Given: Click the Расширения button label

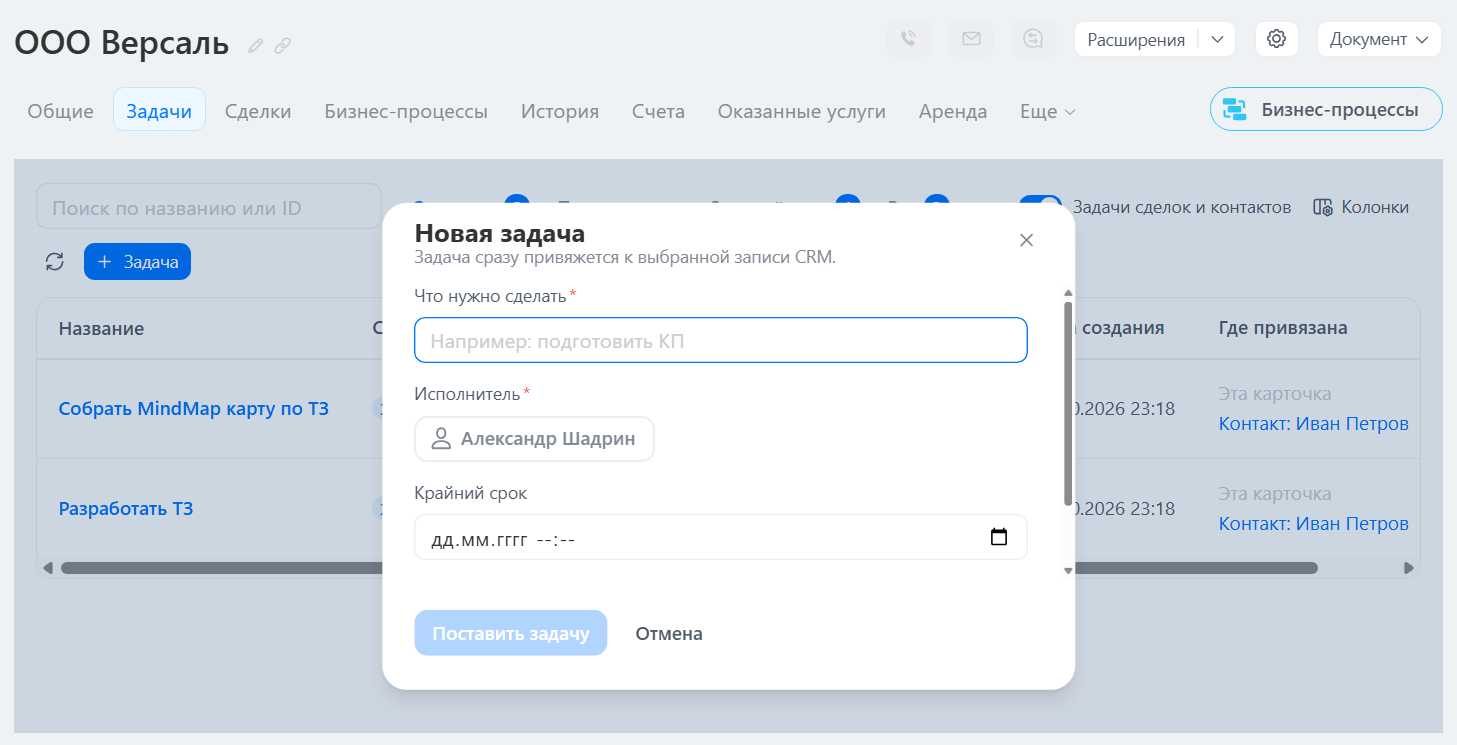Looking at the screenshot, I should click(1136, 39).
